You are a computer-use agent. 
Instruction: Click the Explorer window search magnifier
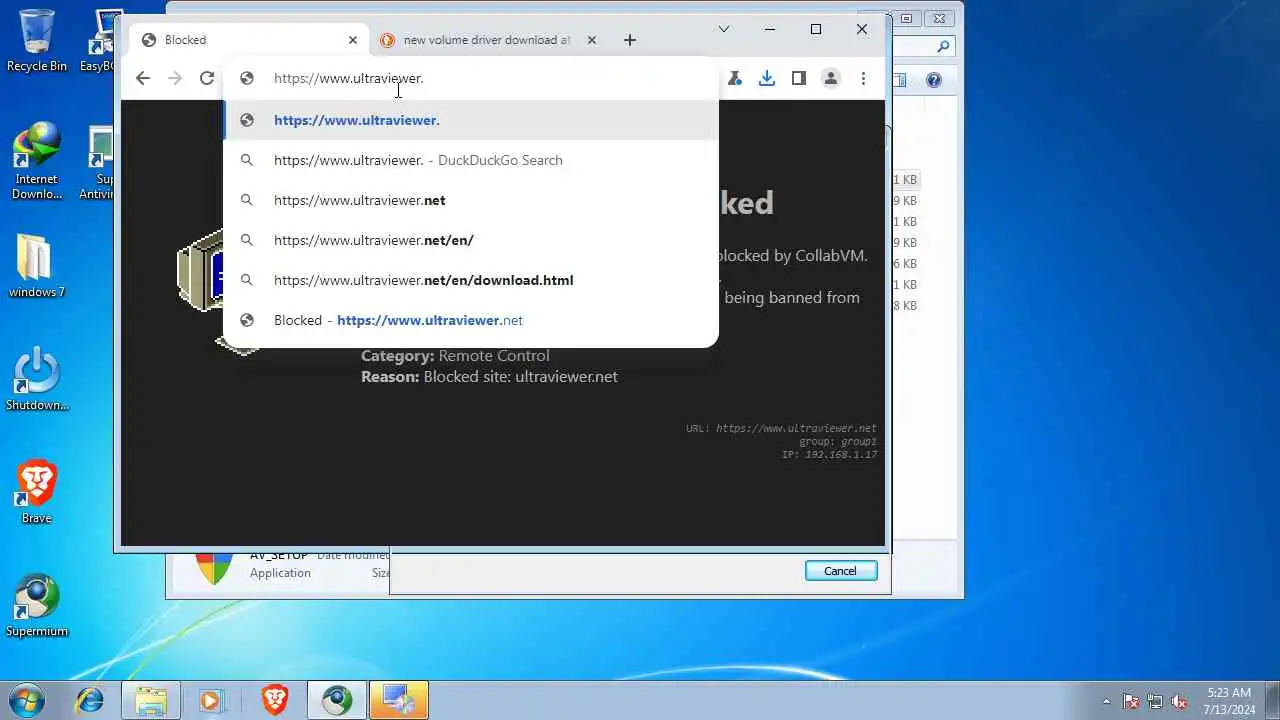coord(942,46)
